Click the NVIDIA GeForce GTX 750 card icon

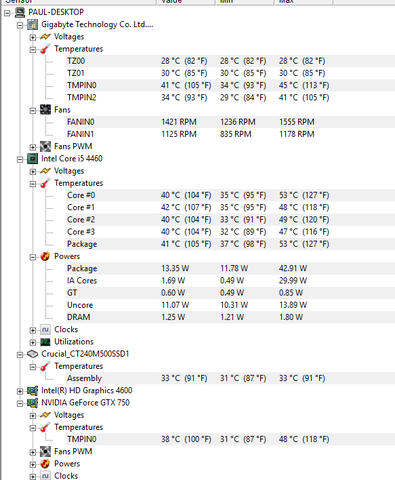[x=32, y=403]
